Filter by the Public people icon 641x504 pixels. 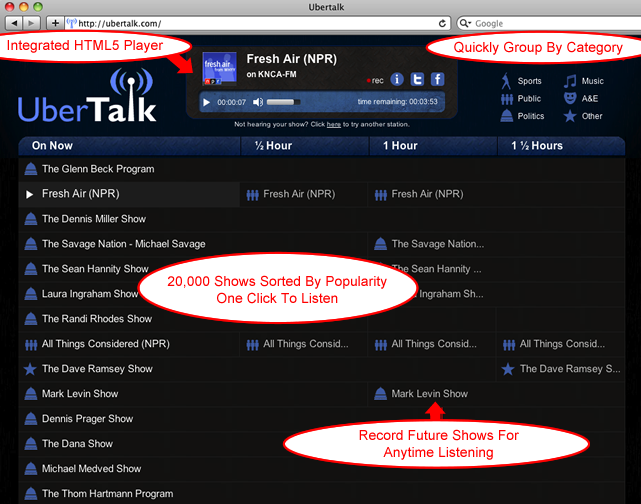coord(507,99)
